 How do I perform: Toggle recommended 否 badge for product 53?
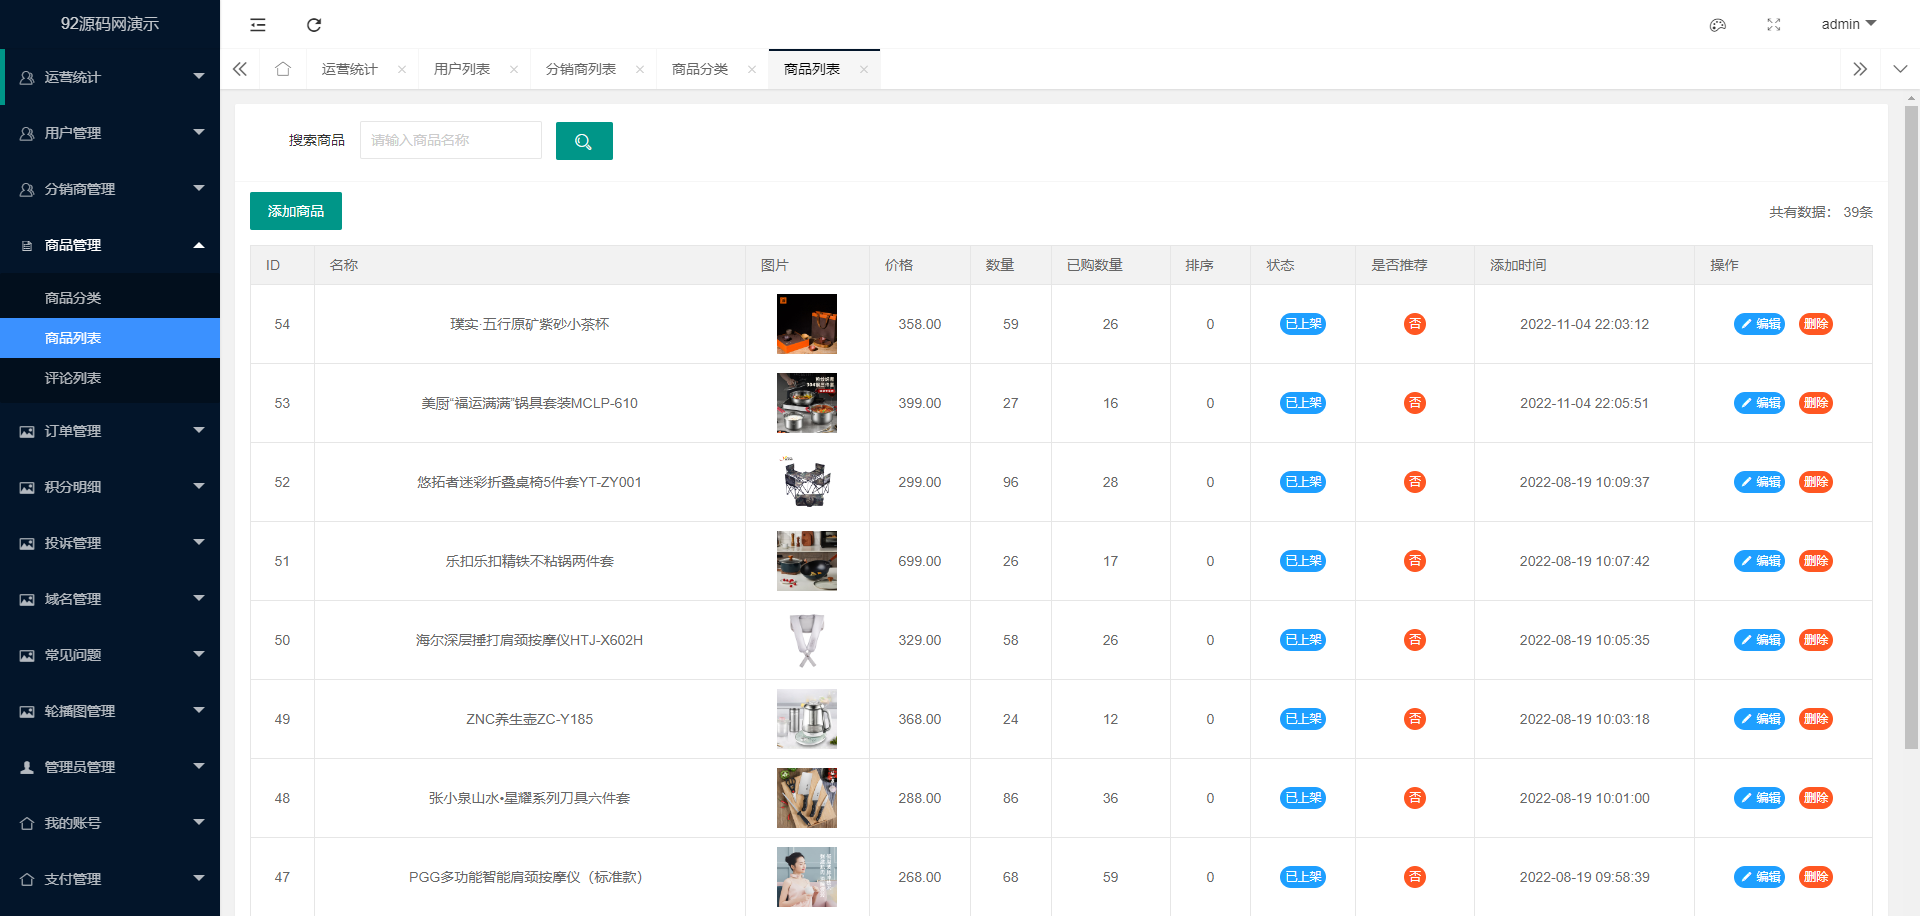(x=1414, y=403)
